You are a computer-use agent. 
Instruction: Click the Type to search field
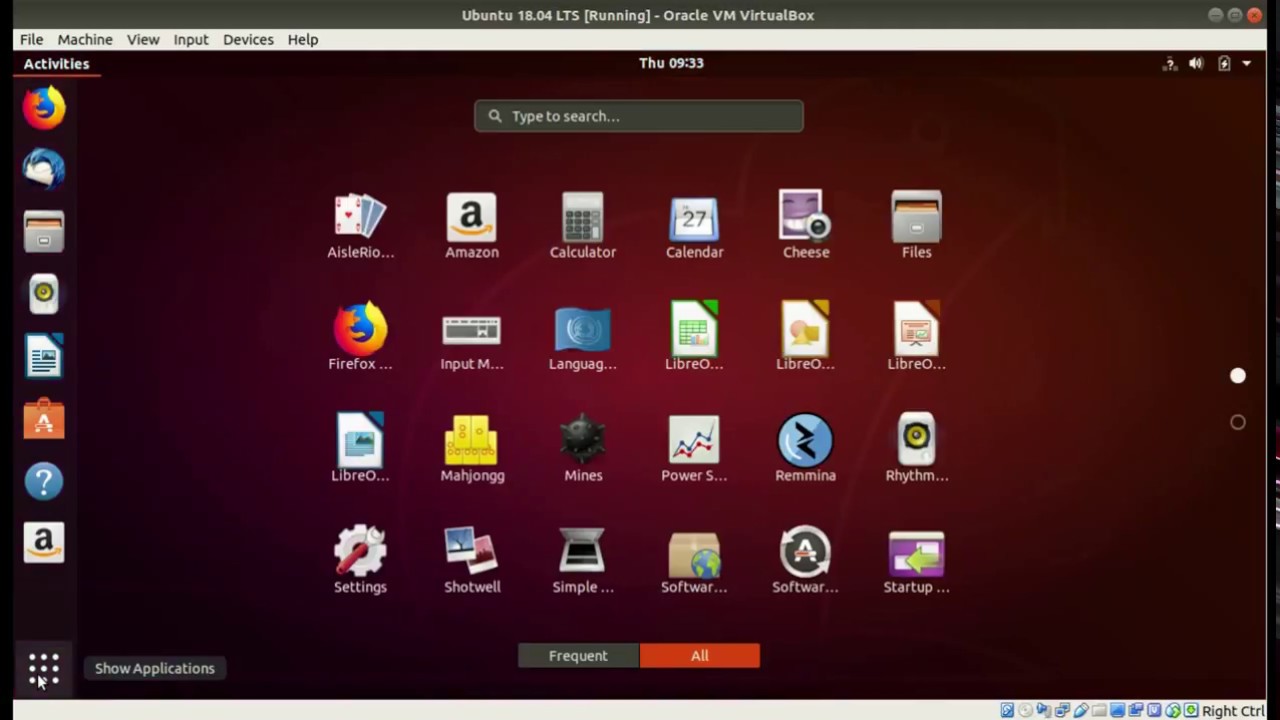tap(639, 116)
